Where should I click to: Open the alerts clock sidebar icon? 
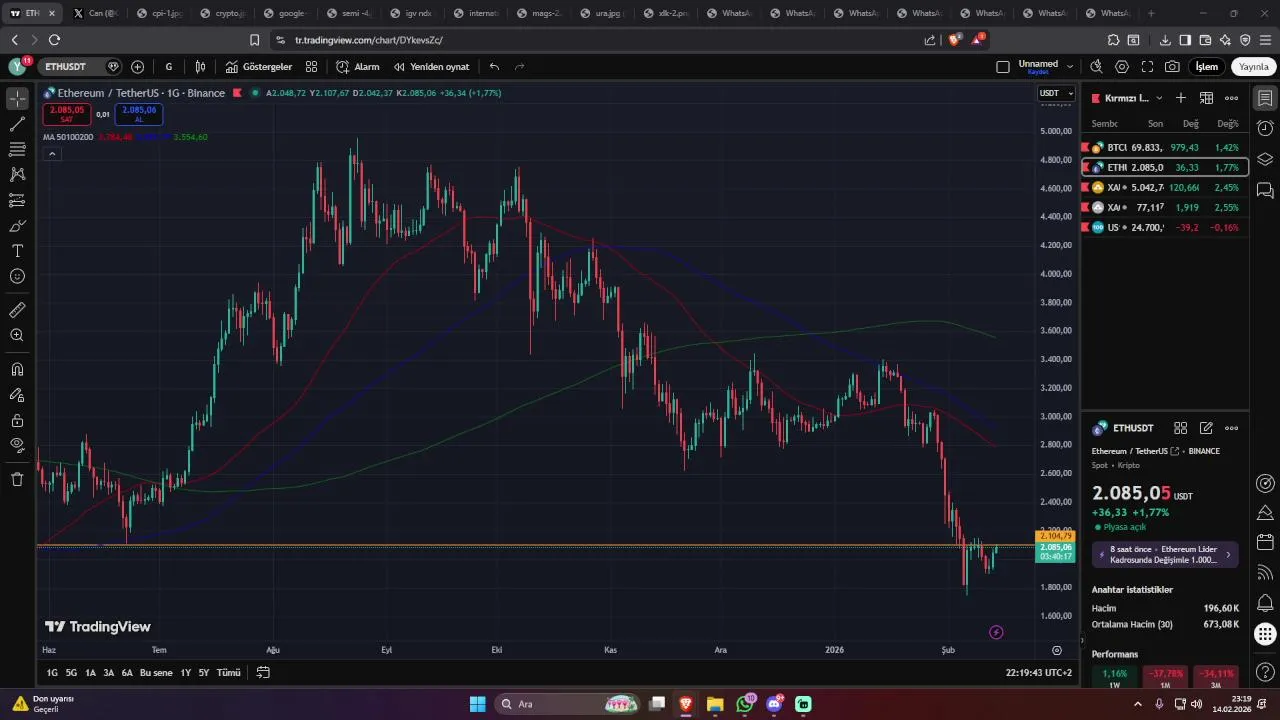pos(1265,129)
